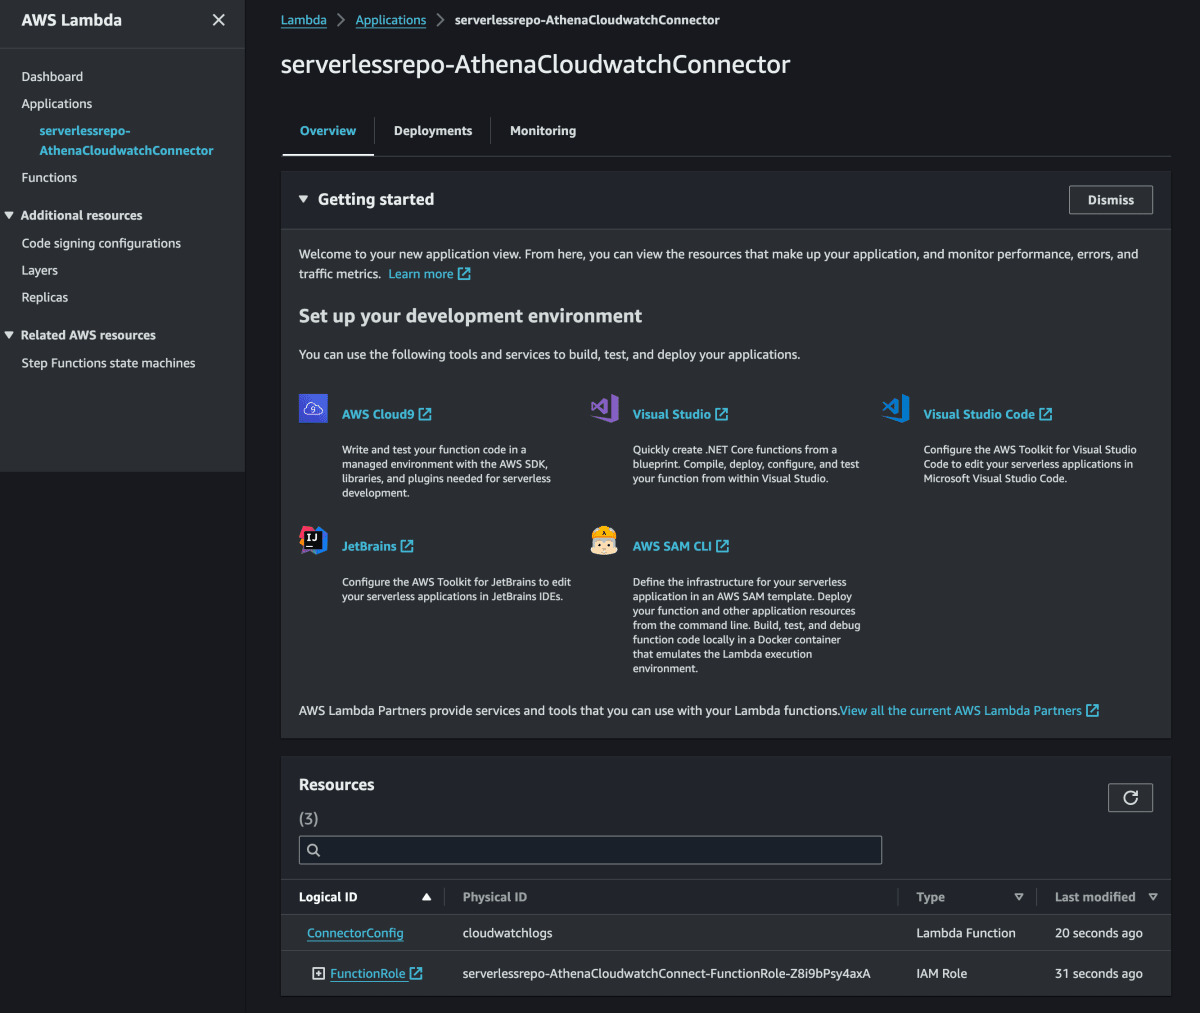Focus the Resources search input field
The image size is (1200, 1013).
coord(590,850)
